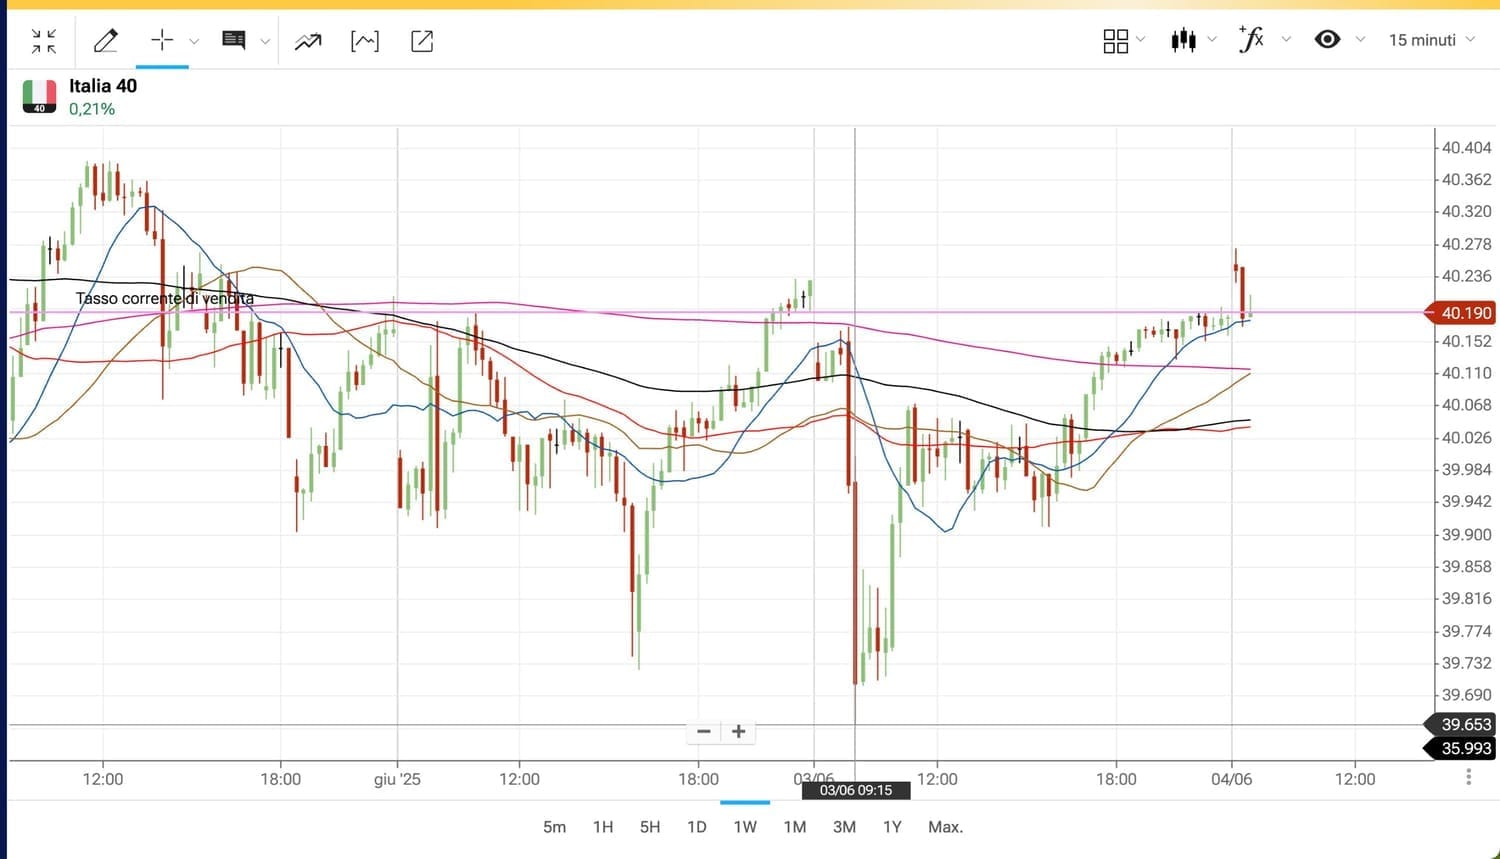Expand the crosshair tool dropdown arrow
Screen dimensions: 1500x859
coord(194,41)
